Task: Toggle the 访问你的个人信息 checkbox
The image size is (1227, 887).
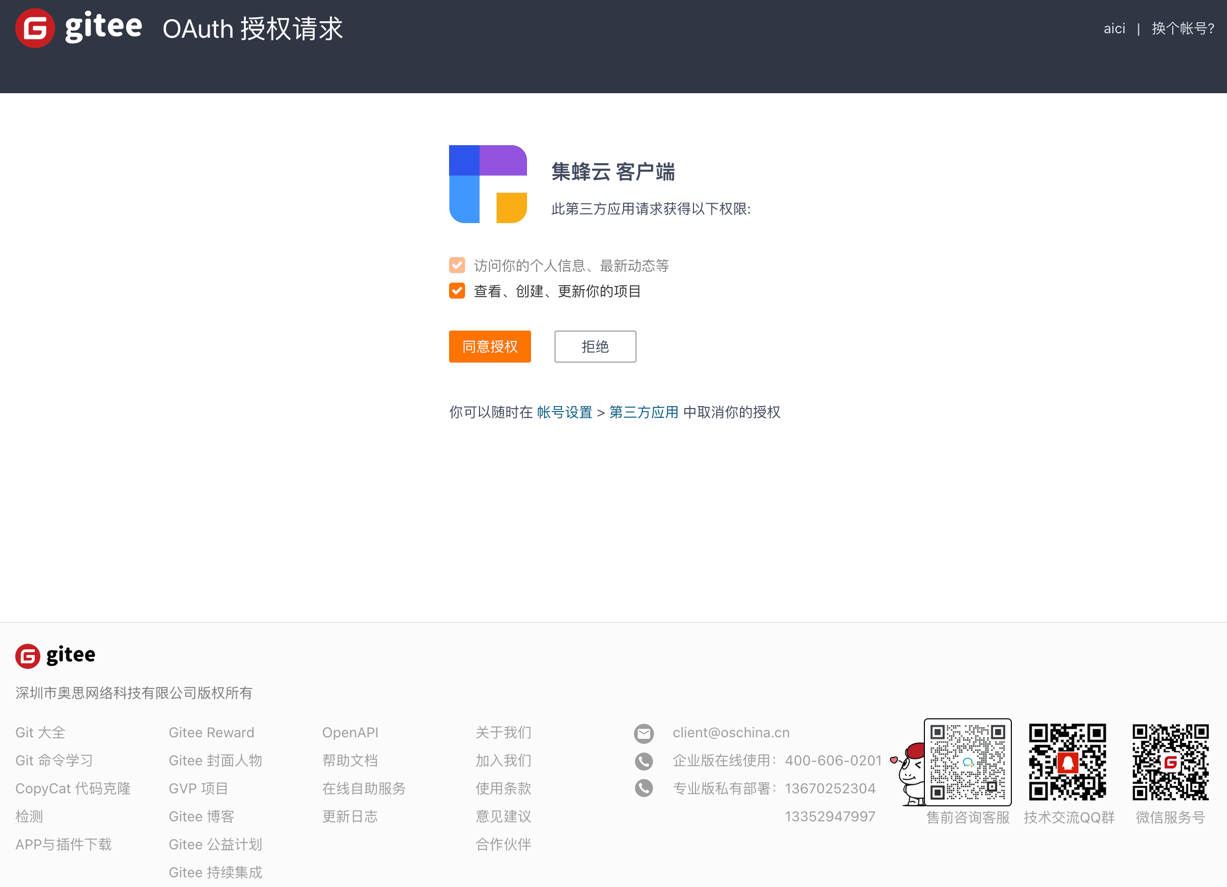Action: pos(457,265)
